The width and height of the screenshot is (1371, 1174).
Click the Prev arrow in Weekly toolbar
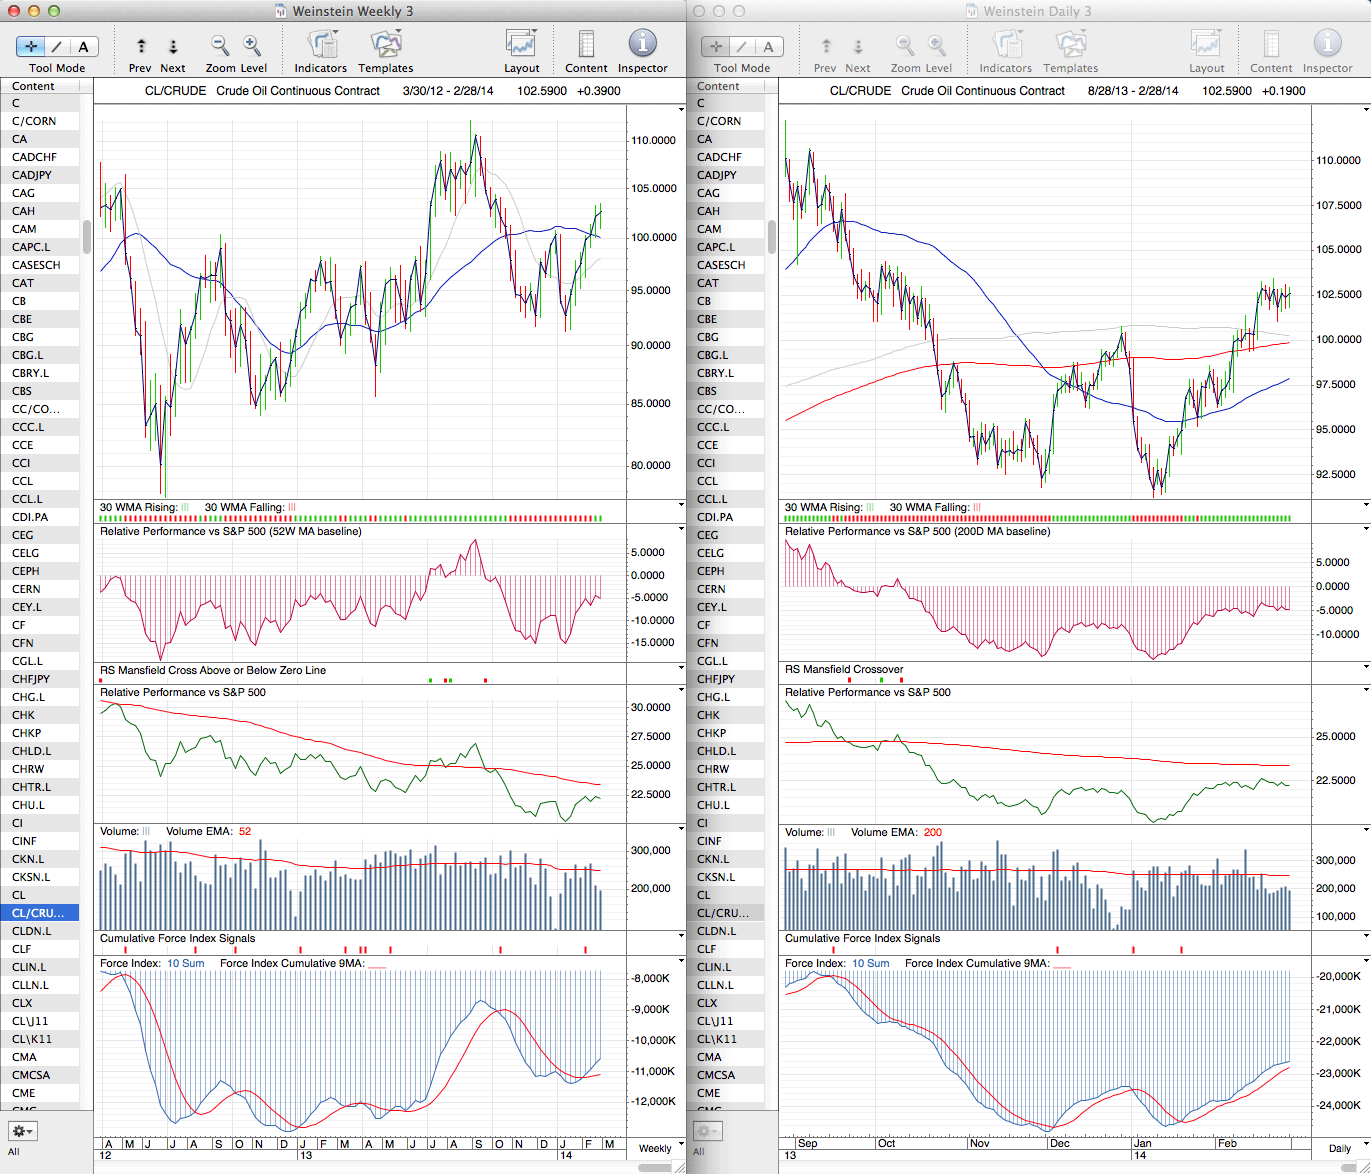coord(141,46)
